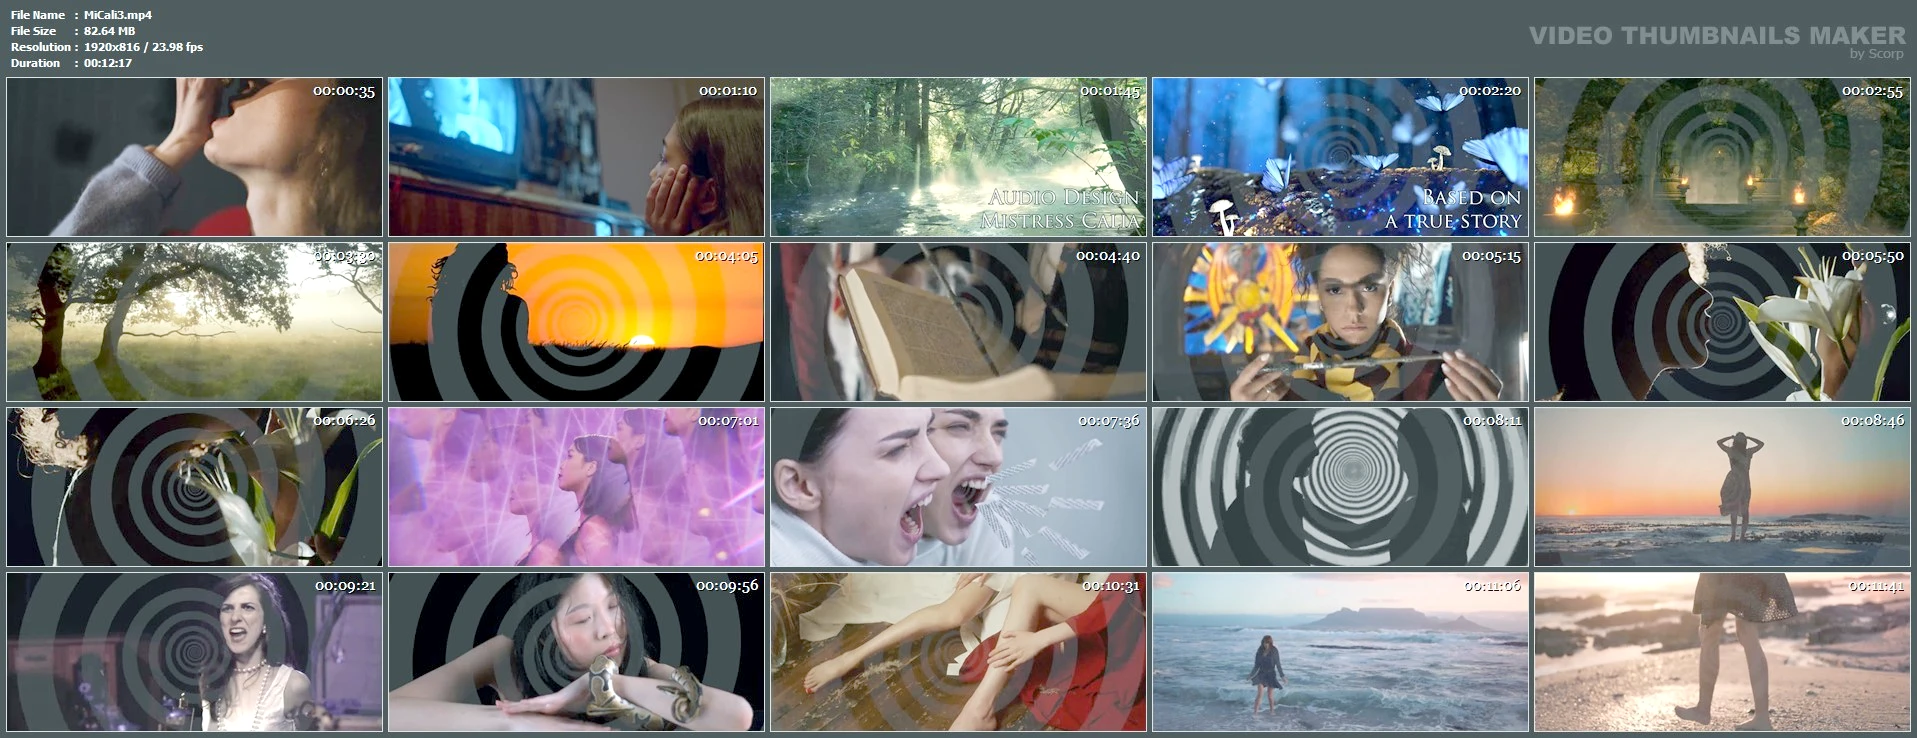Select the open book thumbnail at 00:04:40
The width and height of the screenshot is (1917, 738).
tap(958, 322)
